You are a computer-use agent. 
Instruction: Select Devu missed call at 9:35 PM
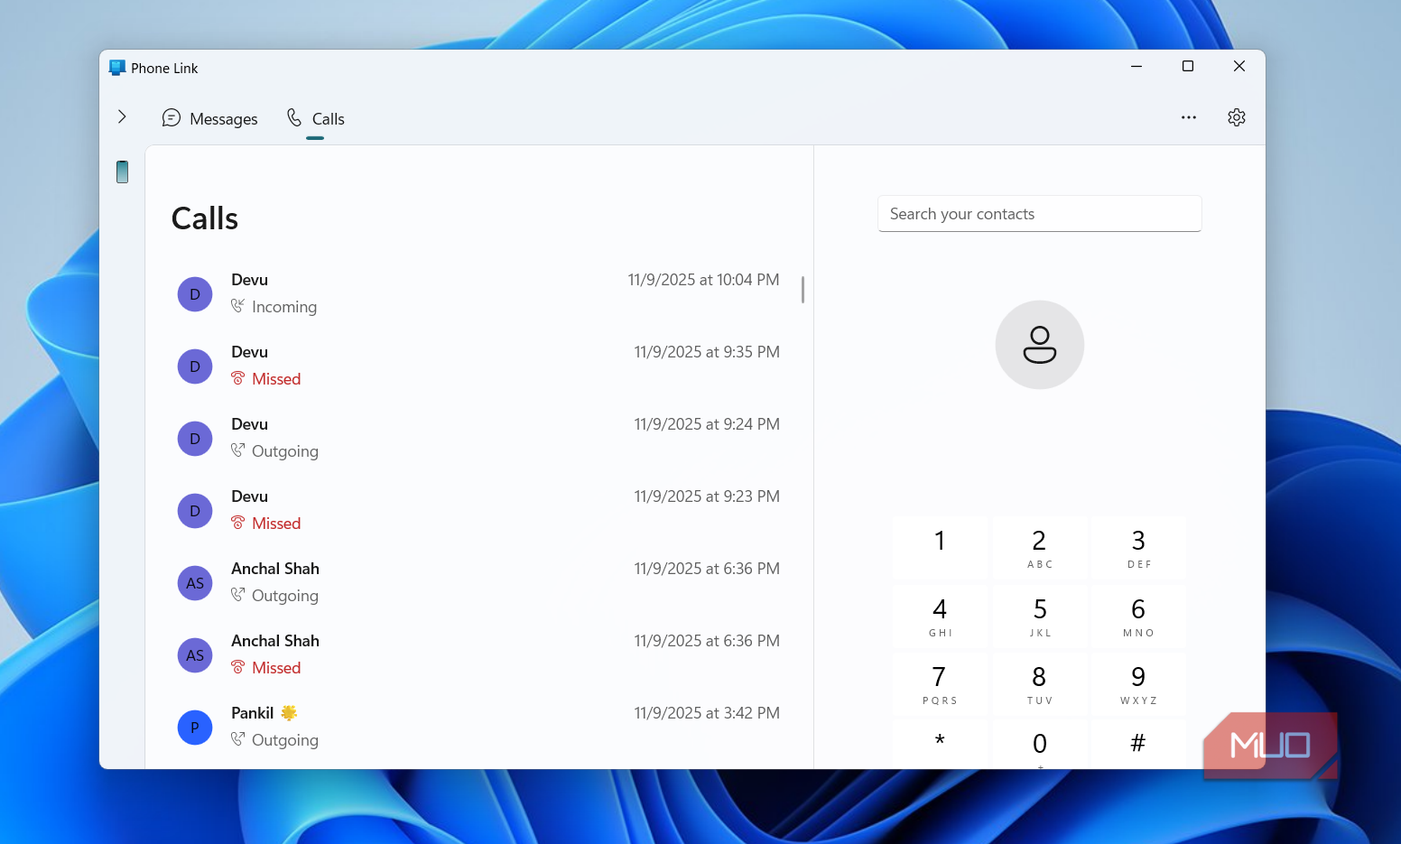(x=478, y=365)
